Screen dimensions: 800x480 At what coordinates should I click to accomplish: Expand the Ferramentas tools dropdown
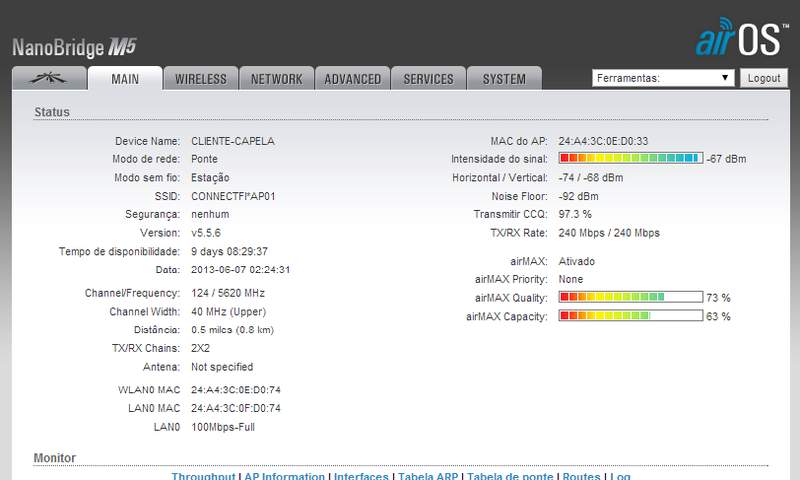pos(663,78)
